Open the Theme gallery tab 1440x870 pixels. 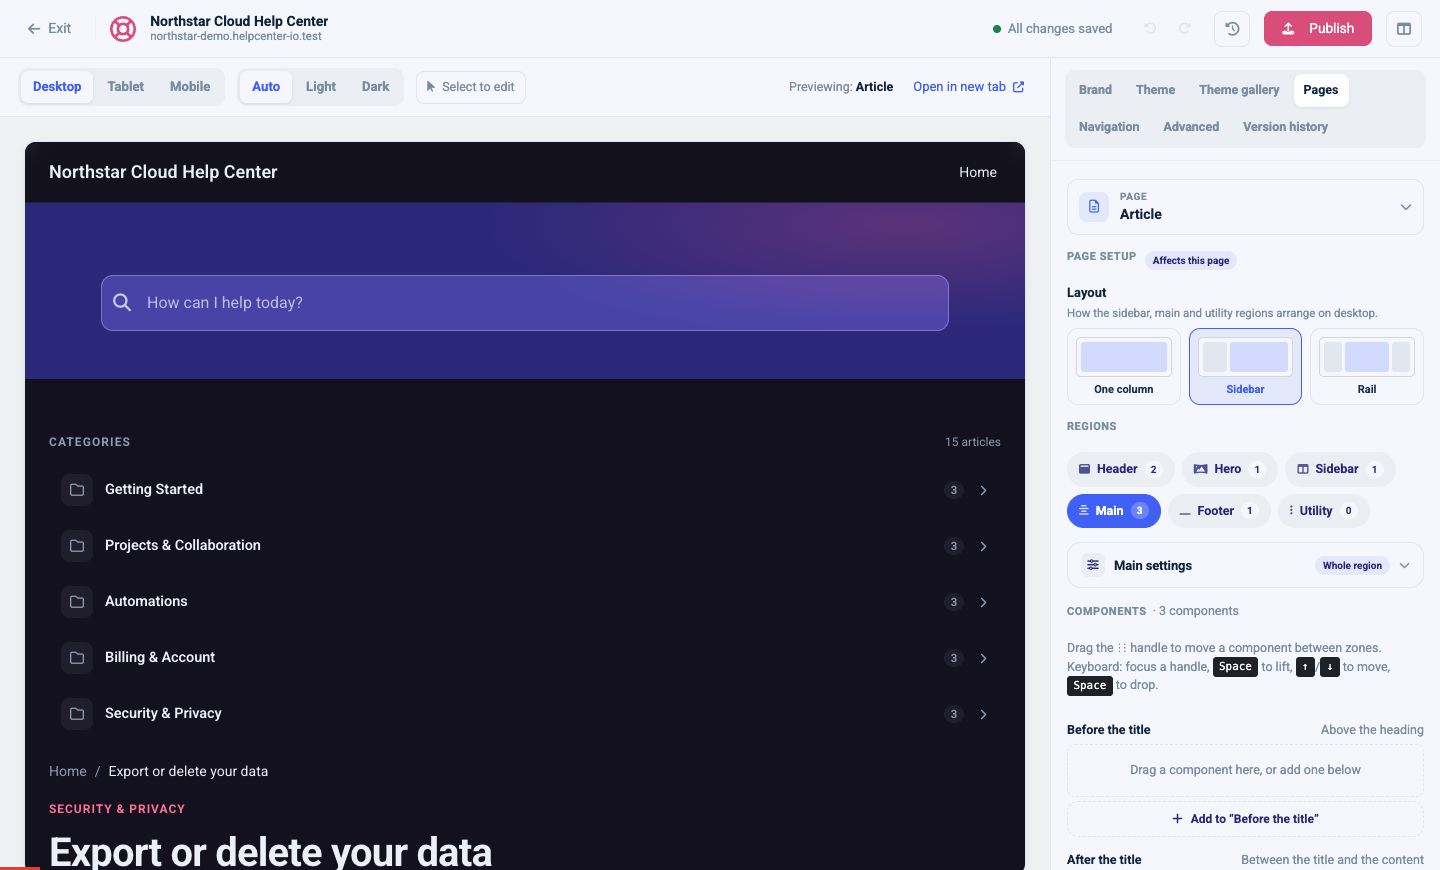pyautogui.click(x=1239, y=90)
